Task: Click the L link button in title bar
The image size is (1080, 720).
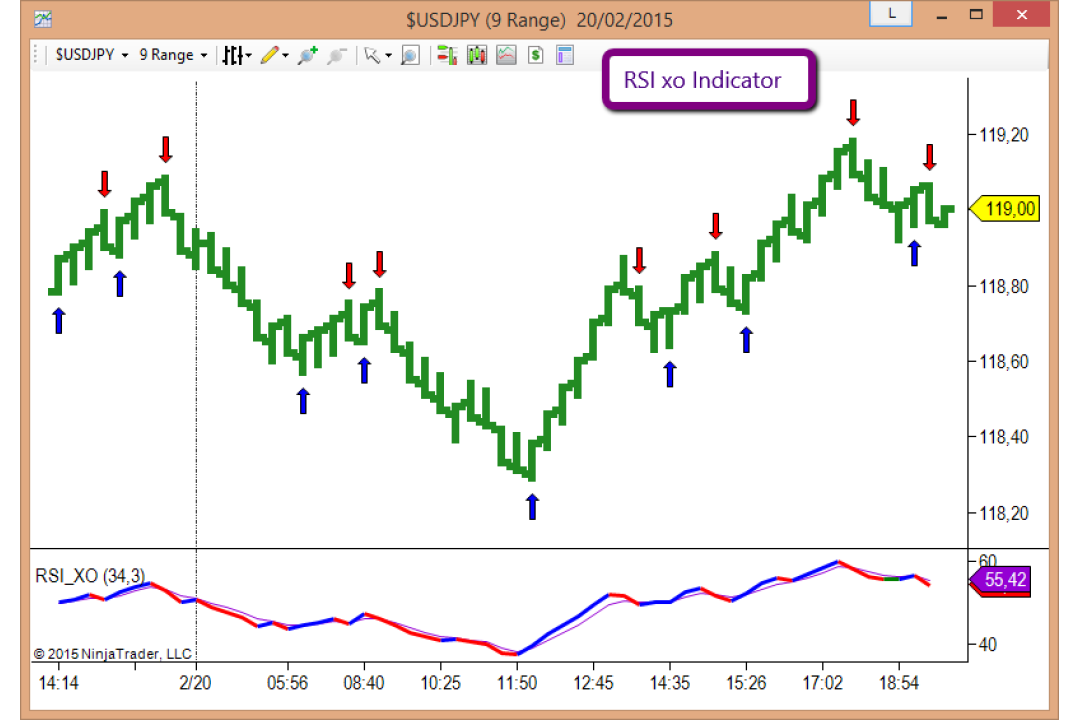Action: (x=891, y=13)
